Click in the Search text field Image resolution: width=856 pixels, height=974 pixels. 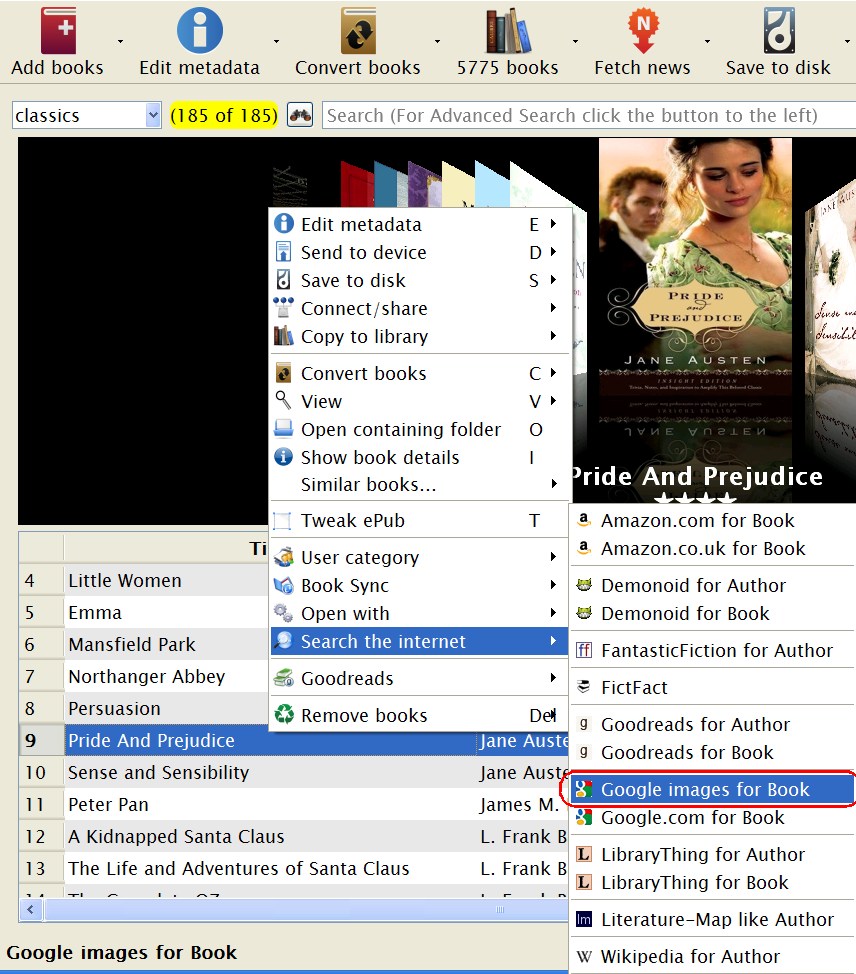point(589,116)
